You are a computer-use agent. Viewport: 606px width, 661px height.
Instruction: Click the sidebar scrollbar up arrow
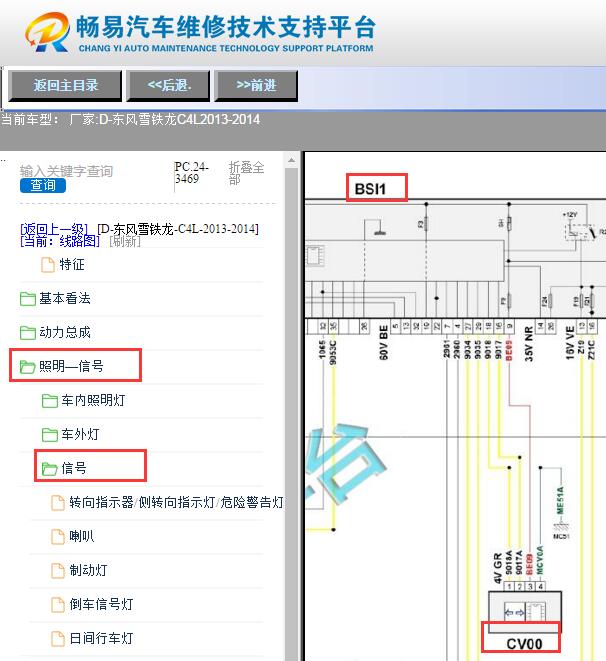pyautogui.click(x=291, y=160)
